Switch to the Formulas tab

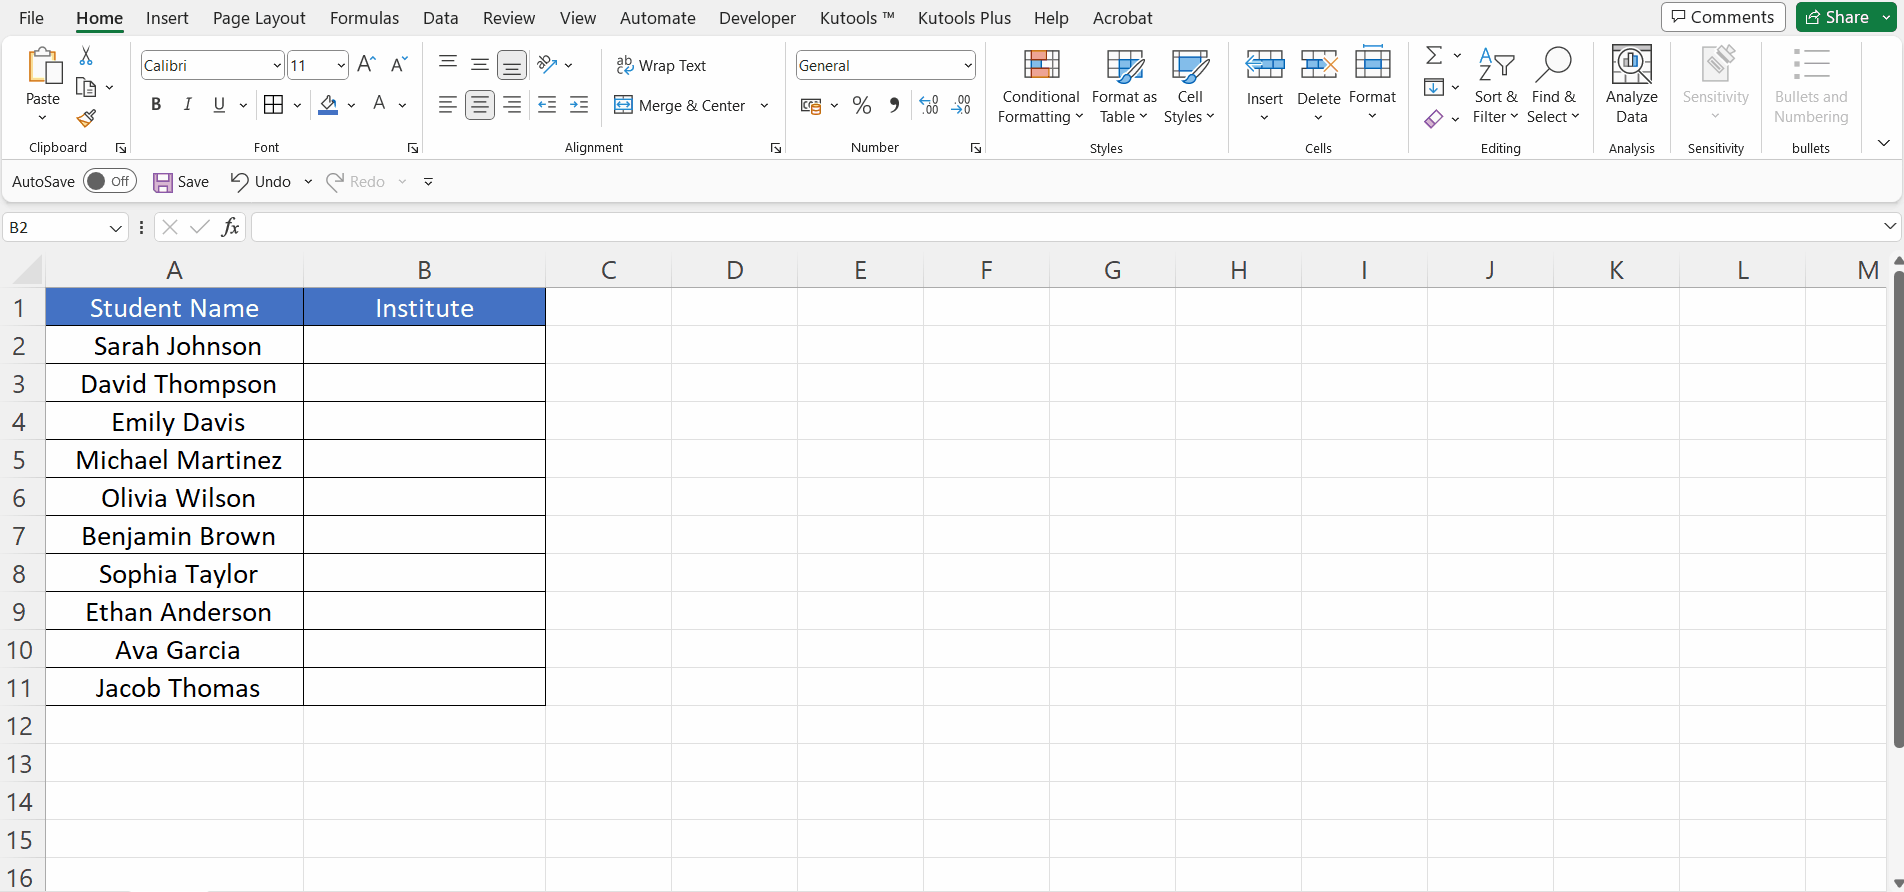pos(364,18)
